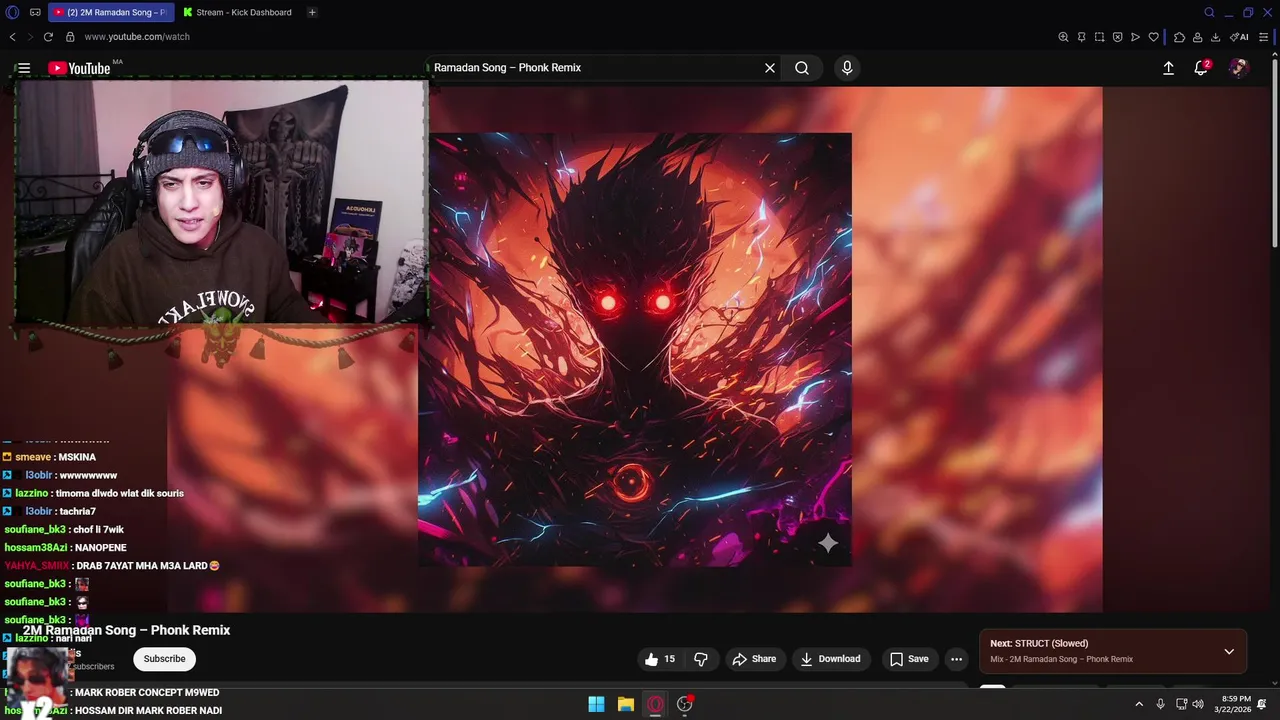
Task: Open the notification center bell on the taskbar
Action: (1262, 704)
